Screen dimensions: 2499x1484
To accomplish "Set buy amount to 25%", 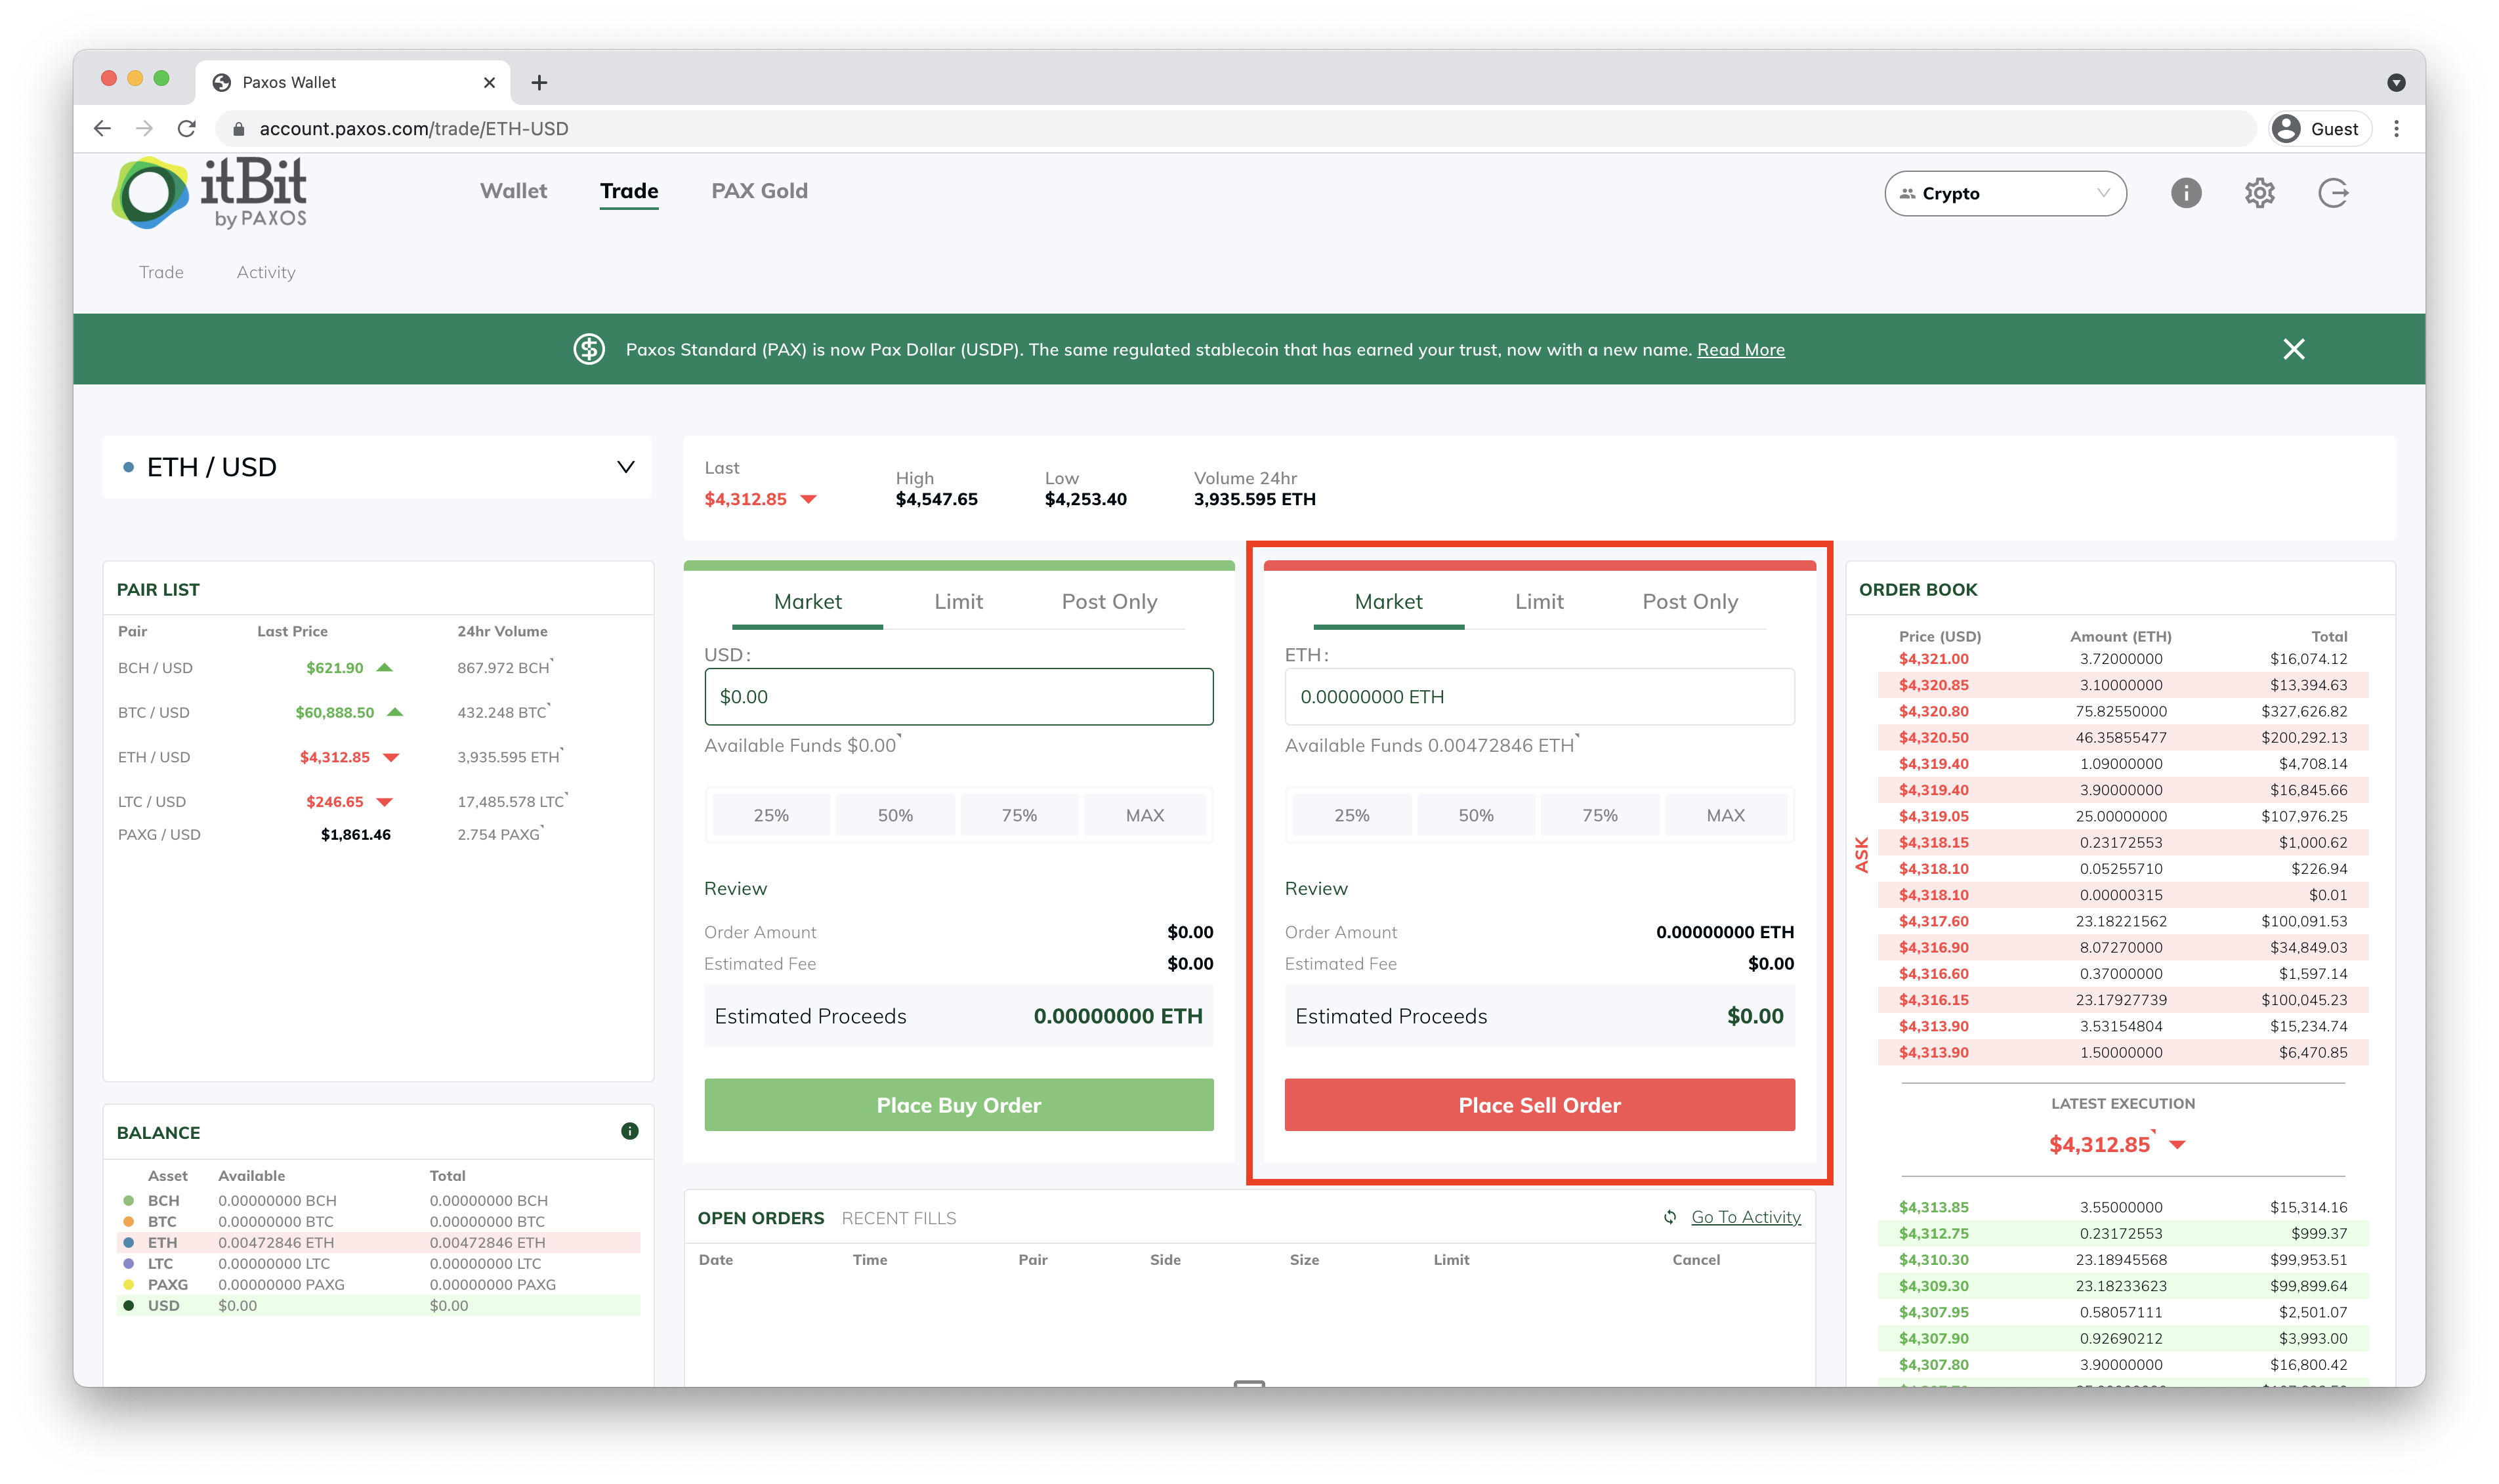I will 771,815.
